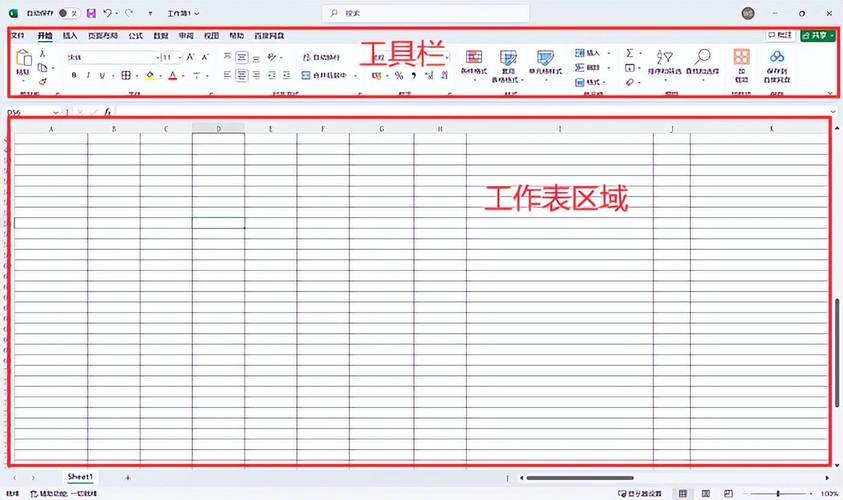Click the Insert cells button
Image resolution: width=843 pixels, height=500 pixels.
tap(587, 53)
